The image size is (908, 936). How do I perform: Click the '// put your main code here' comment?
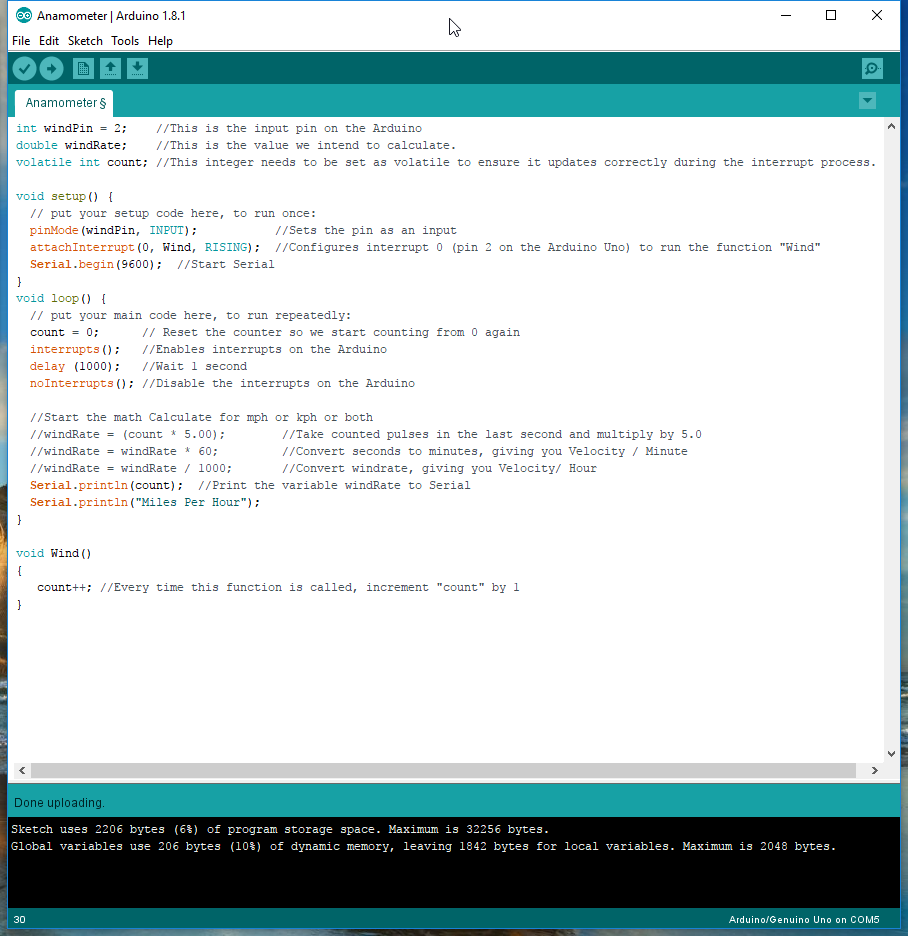(x=190, y=315)
